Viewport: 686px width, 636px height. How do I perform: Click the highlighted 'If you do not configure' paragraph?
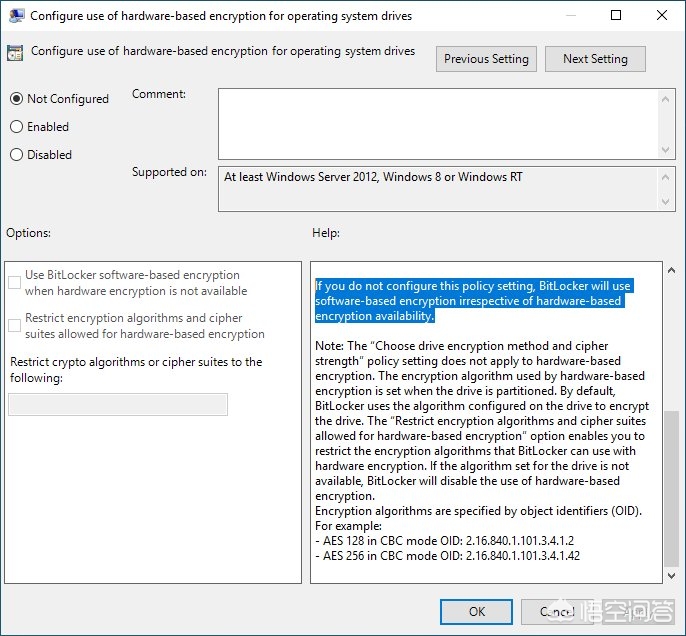click(x=474, y=301)
